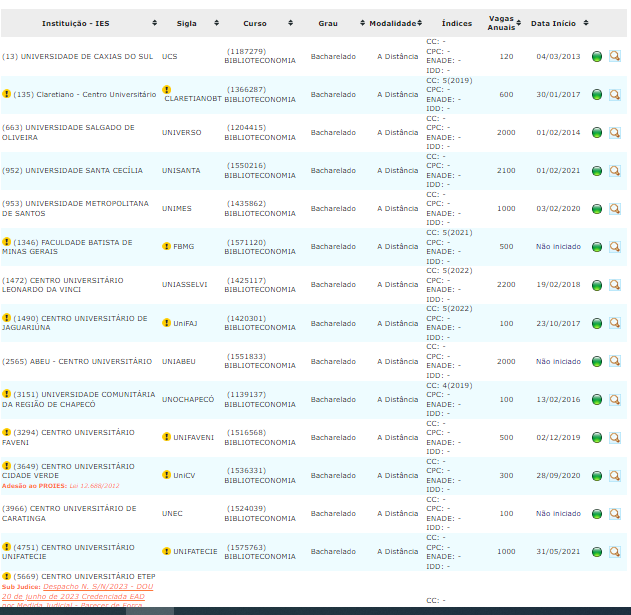Select Centro Universitário de Caratinga name

point(69,514)
